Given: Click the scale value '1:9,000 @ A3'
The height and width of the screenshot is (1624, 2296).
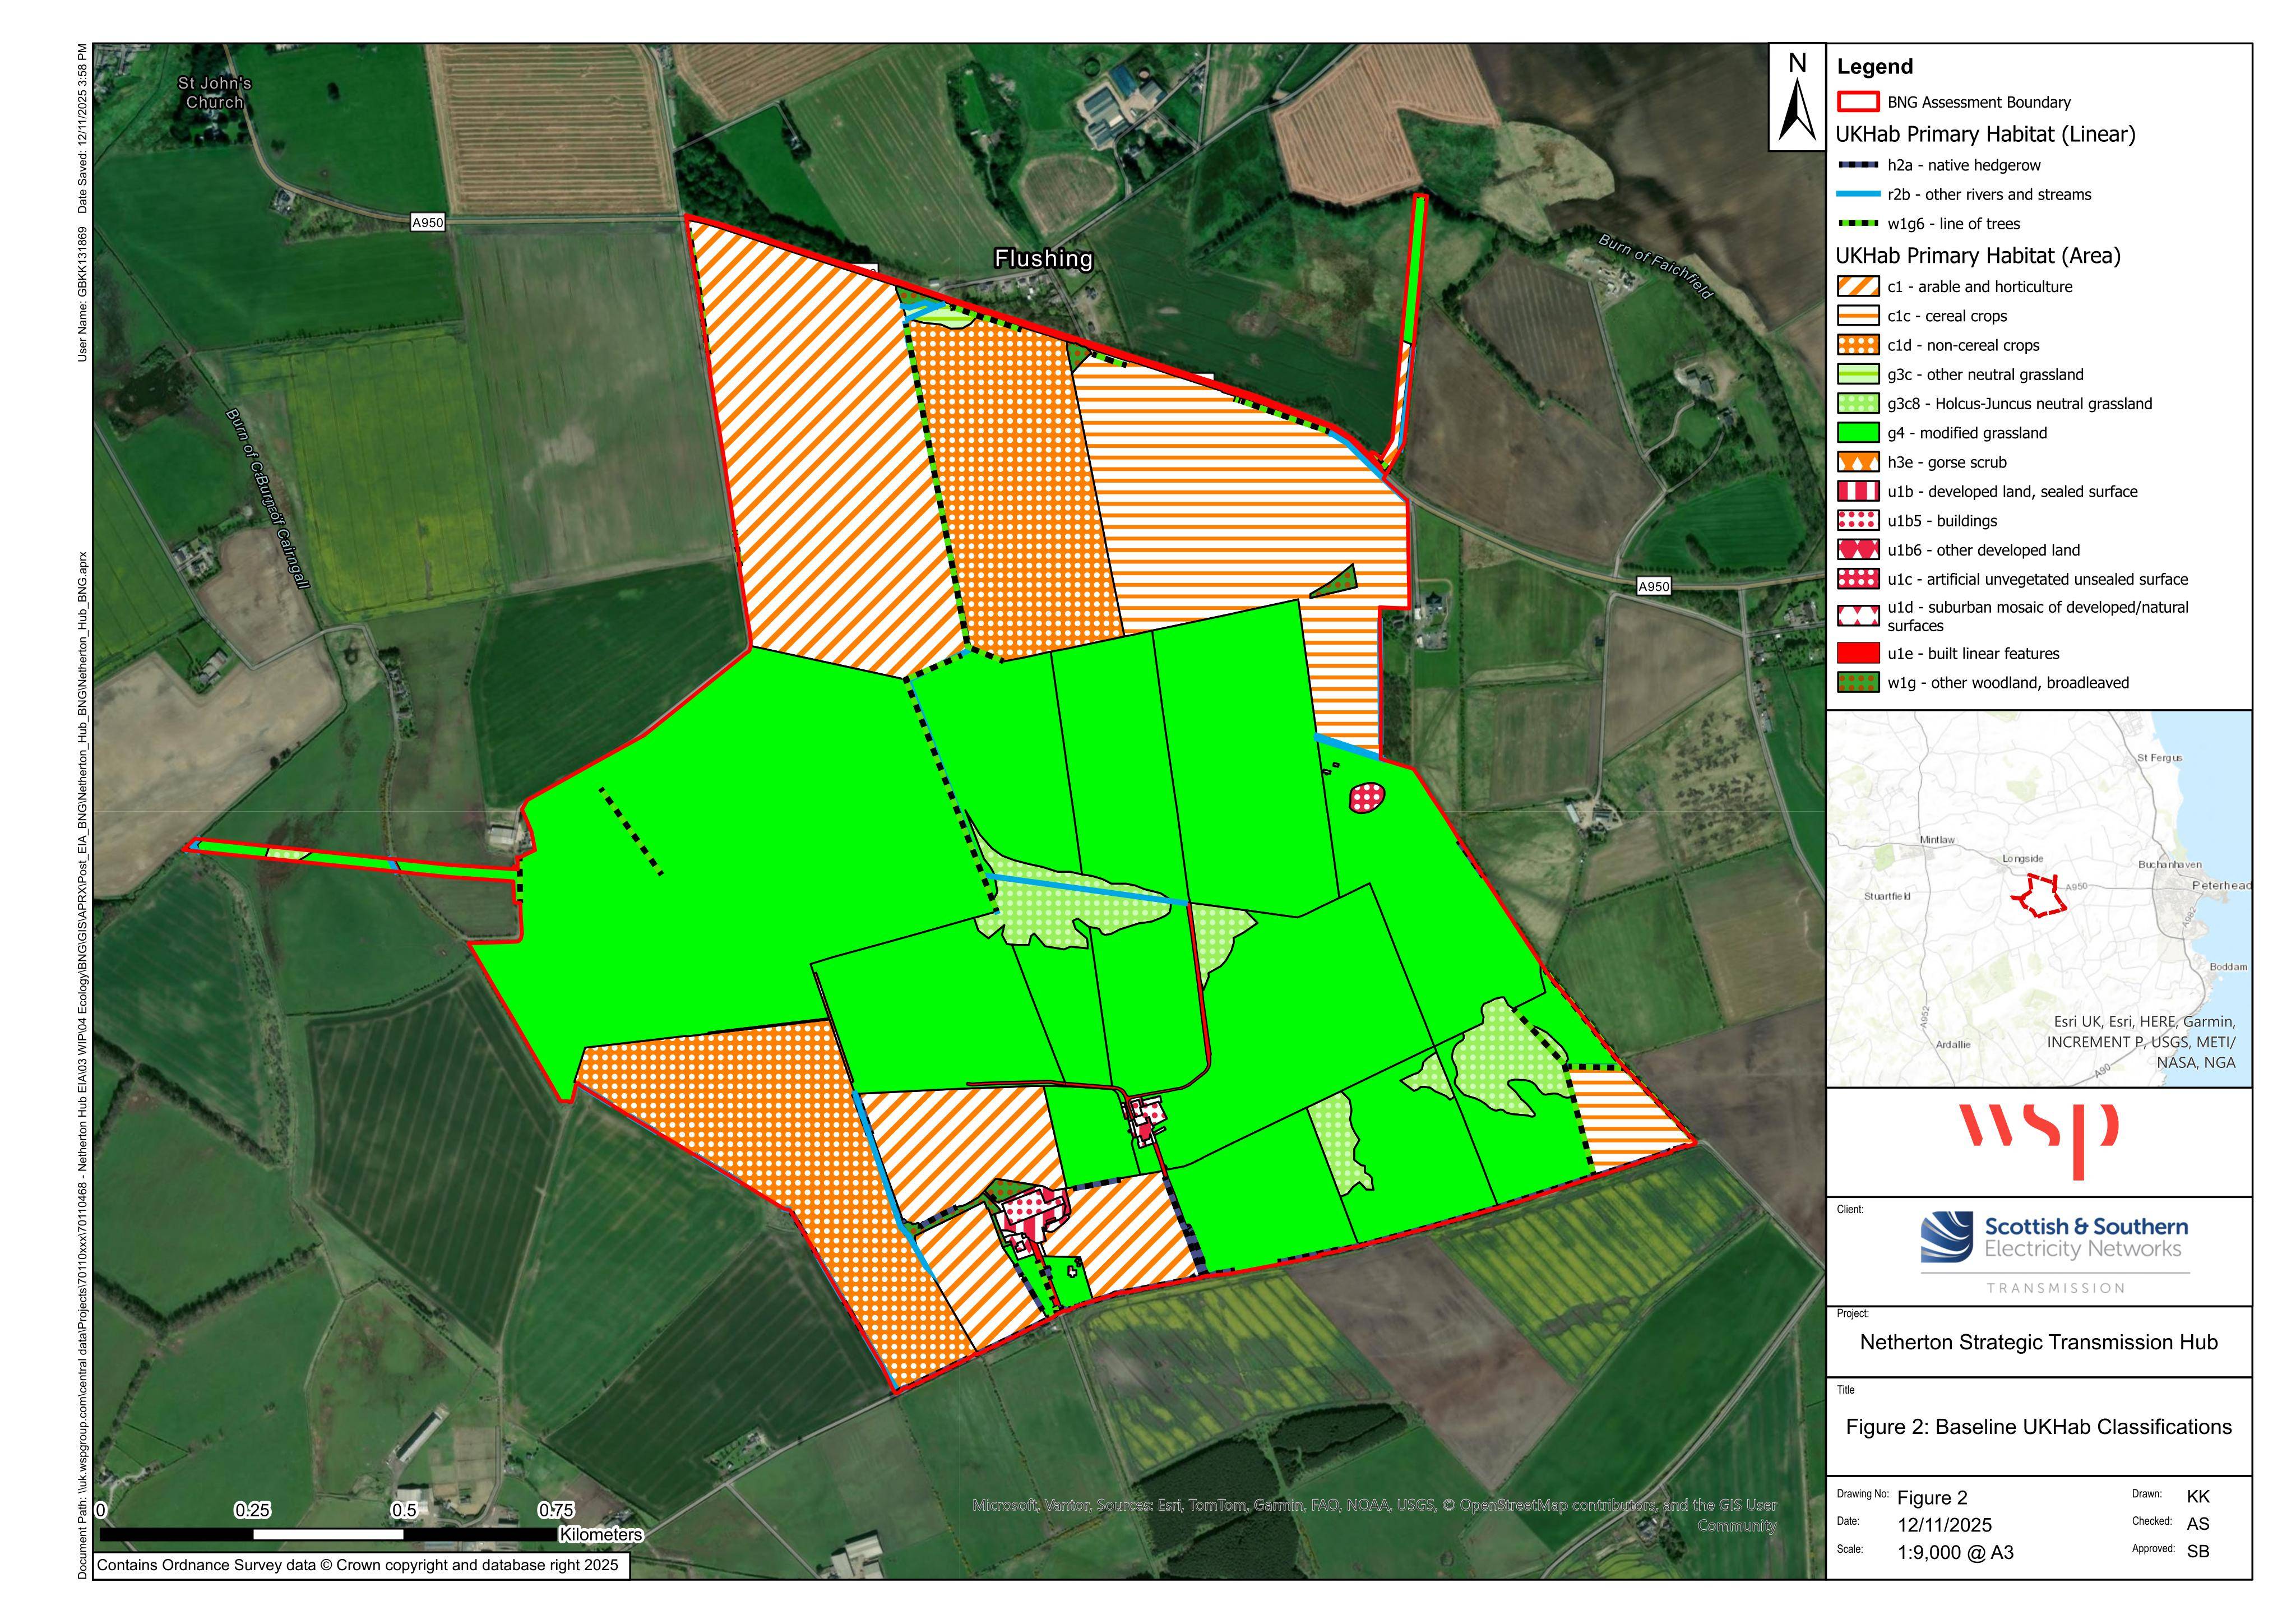Looking at the screenshot, I should [1955, 1553].
